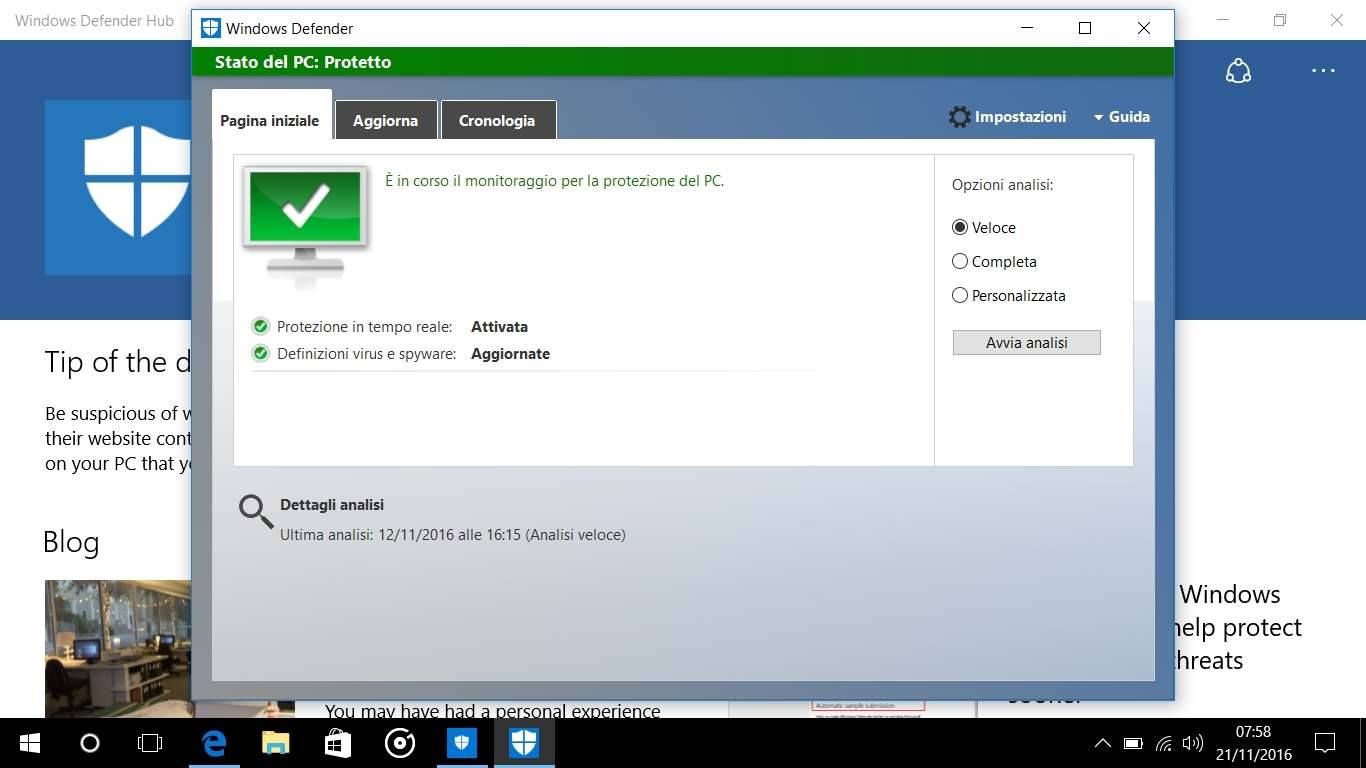
Task: Open the Groove Music taskbar icon
Action: click(x=400, y=743)
